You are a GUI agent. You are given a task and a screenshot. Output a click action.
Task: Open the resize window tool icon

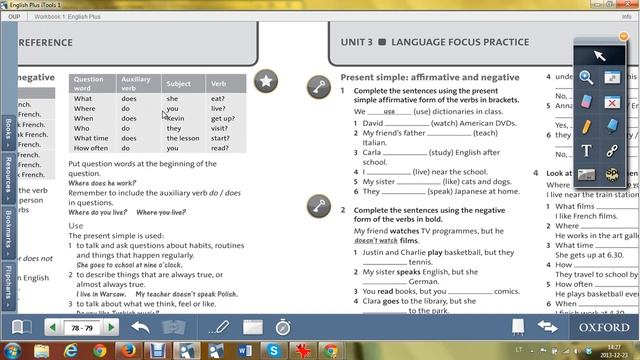pyautogui.click(x=612, y=77)
